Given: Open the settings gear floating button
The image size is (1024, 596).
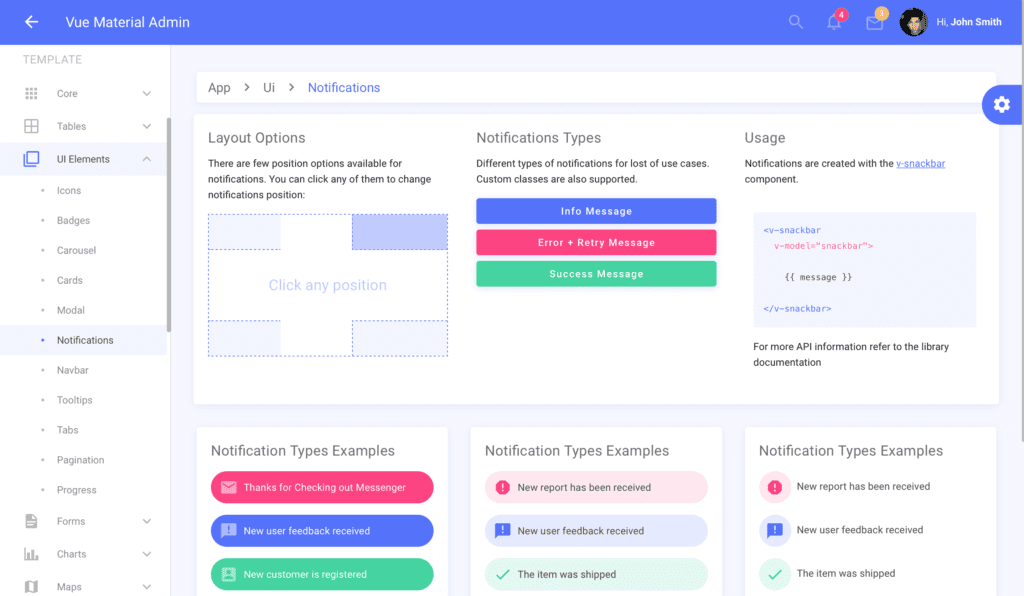Looking at the screenshot, I should click(x=1002, y=104).
